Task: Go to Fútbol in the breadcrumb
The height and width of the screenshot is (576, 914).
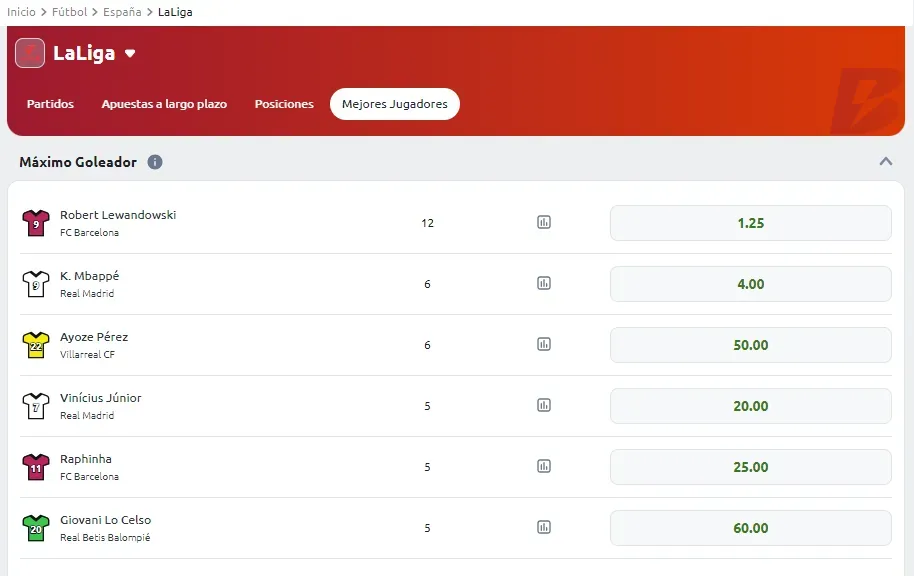Action: (69, 12)
